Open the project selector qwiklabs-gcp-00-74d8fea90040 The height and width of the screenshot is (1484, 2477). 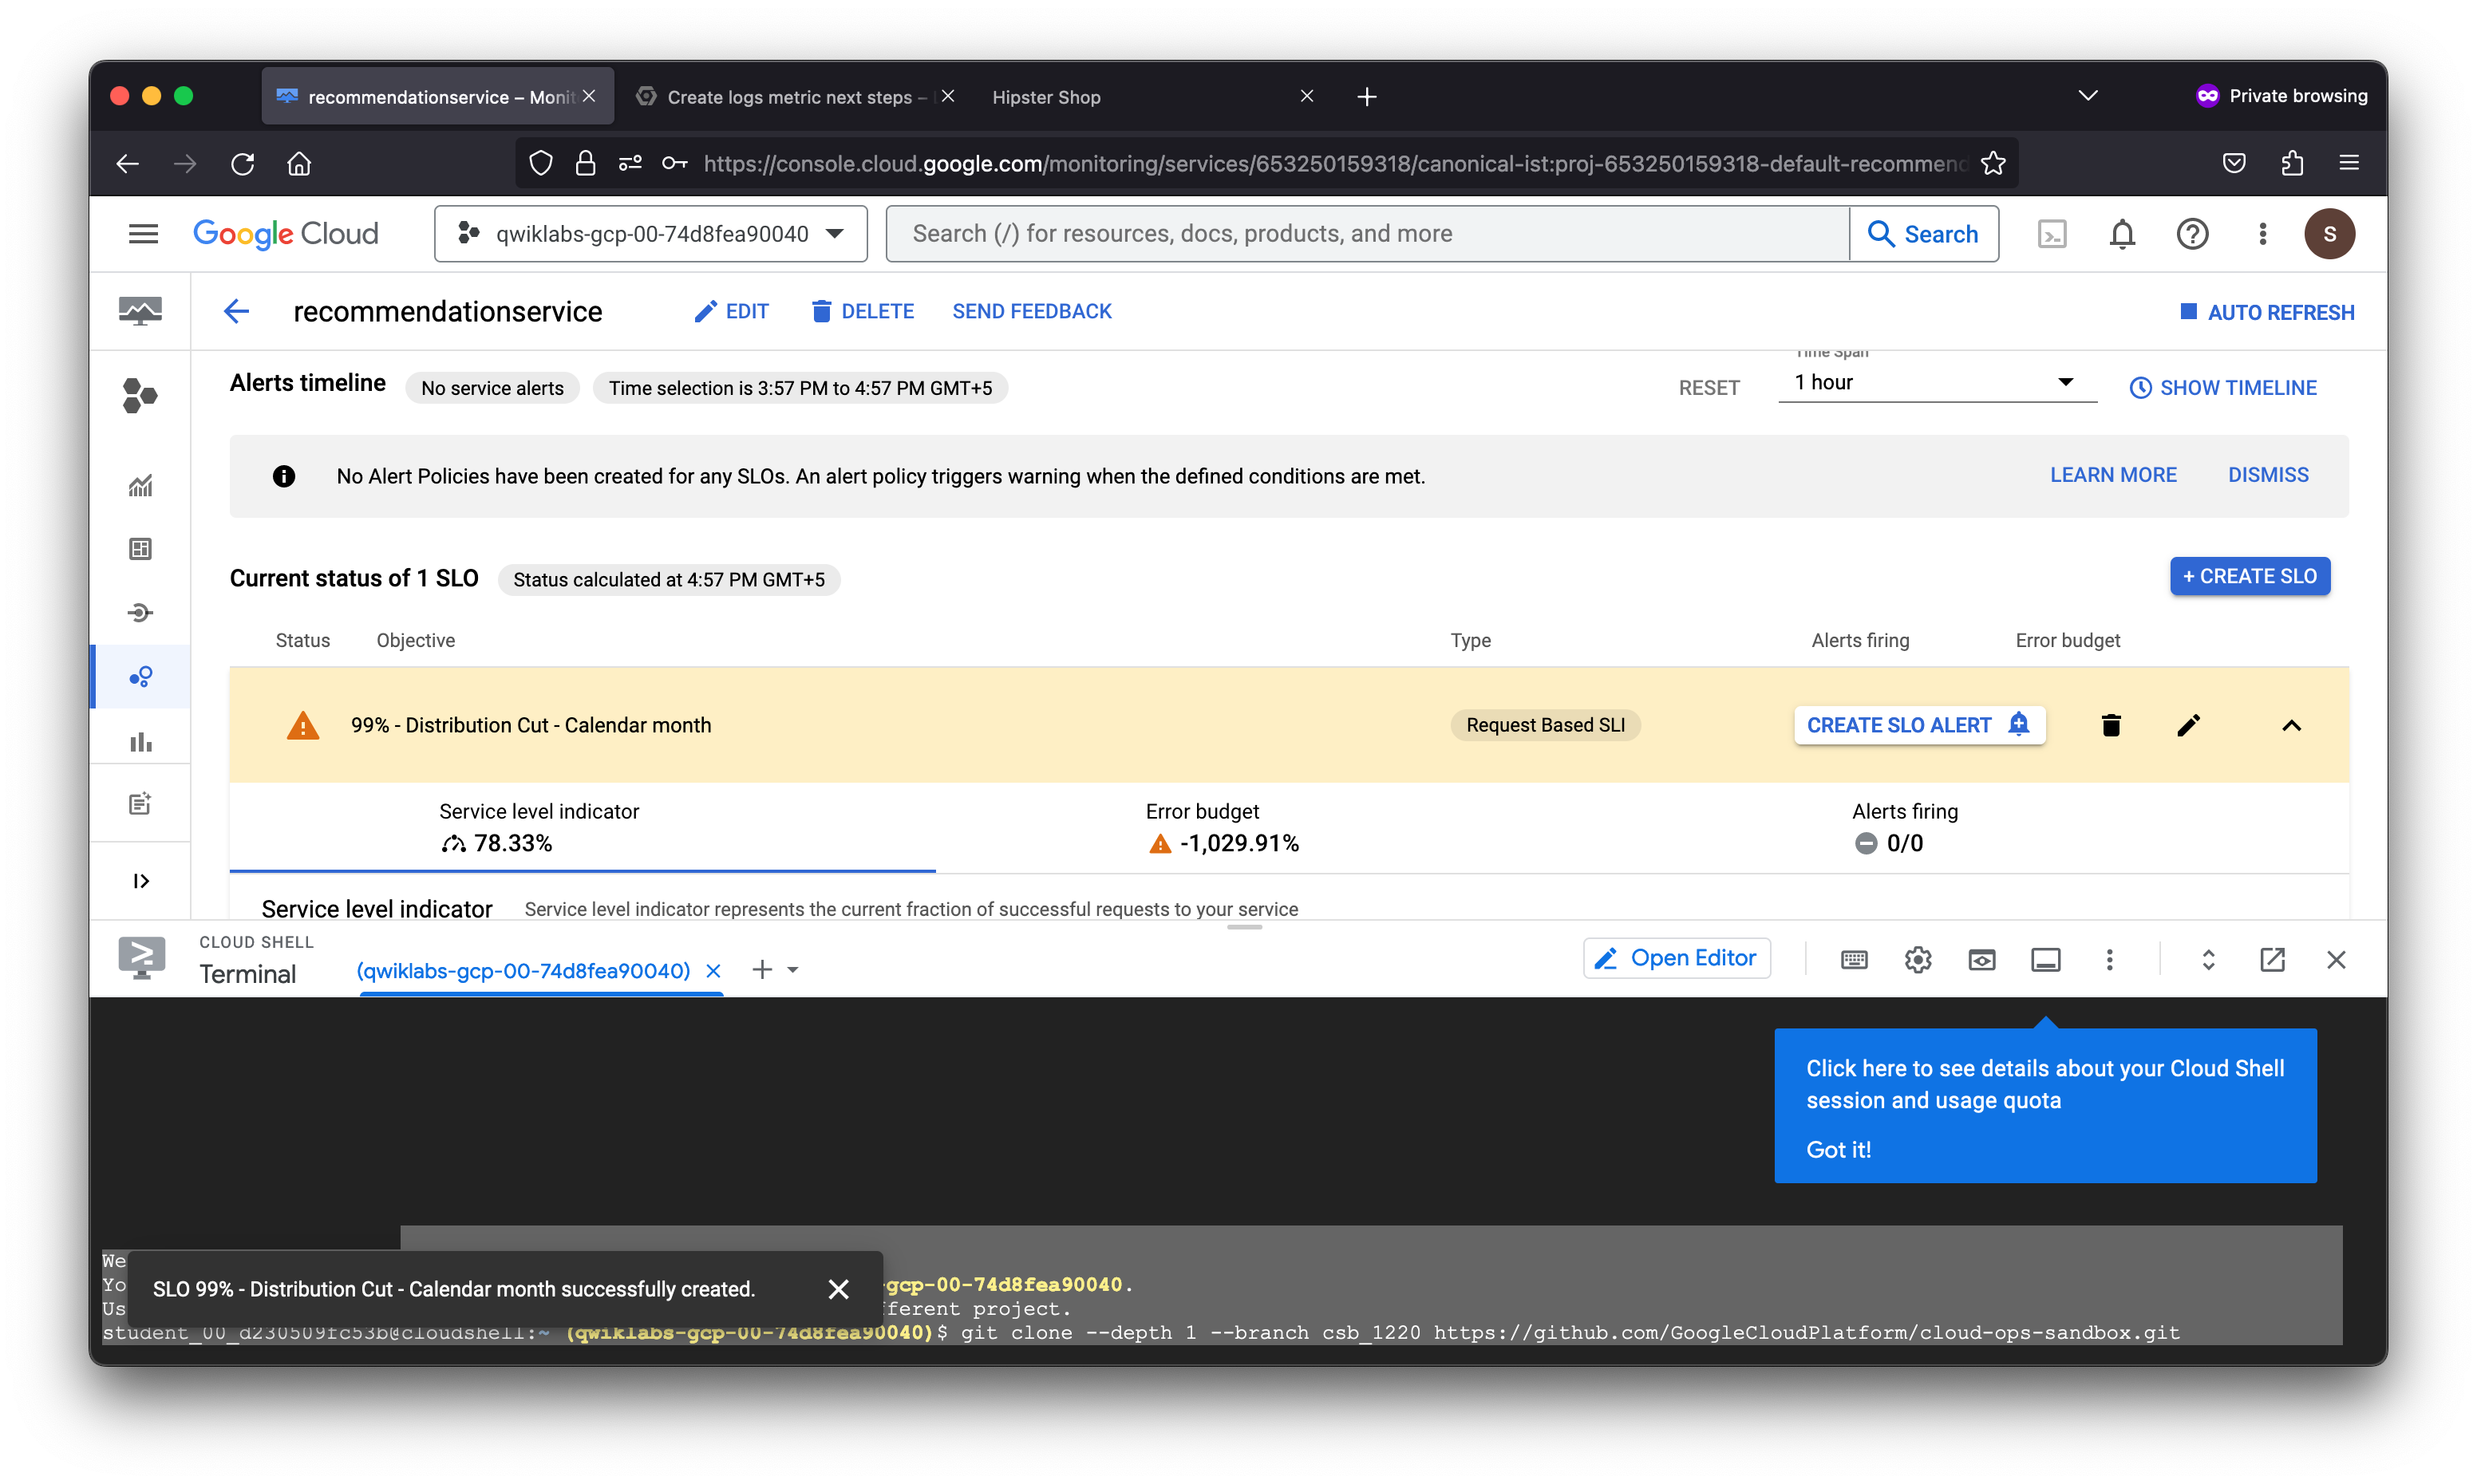tap(650, 234)
